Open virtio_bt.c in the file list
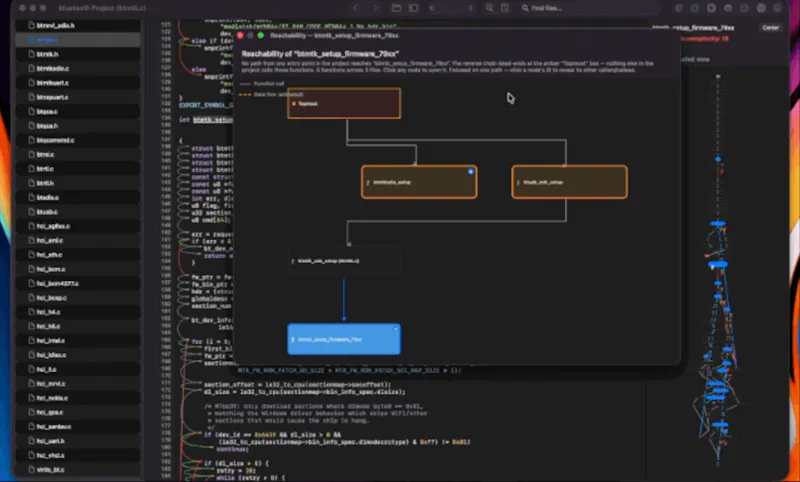800x482 pixels. 78,469
